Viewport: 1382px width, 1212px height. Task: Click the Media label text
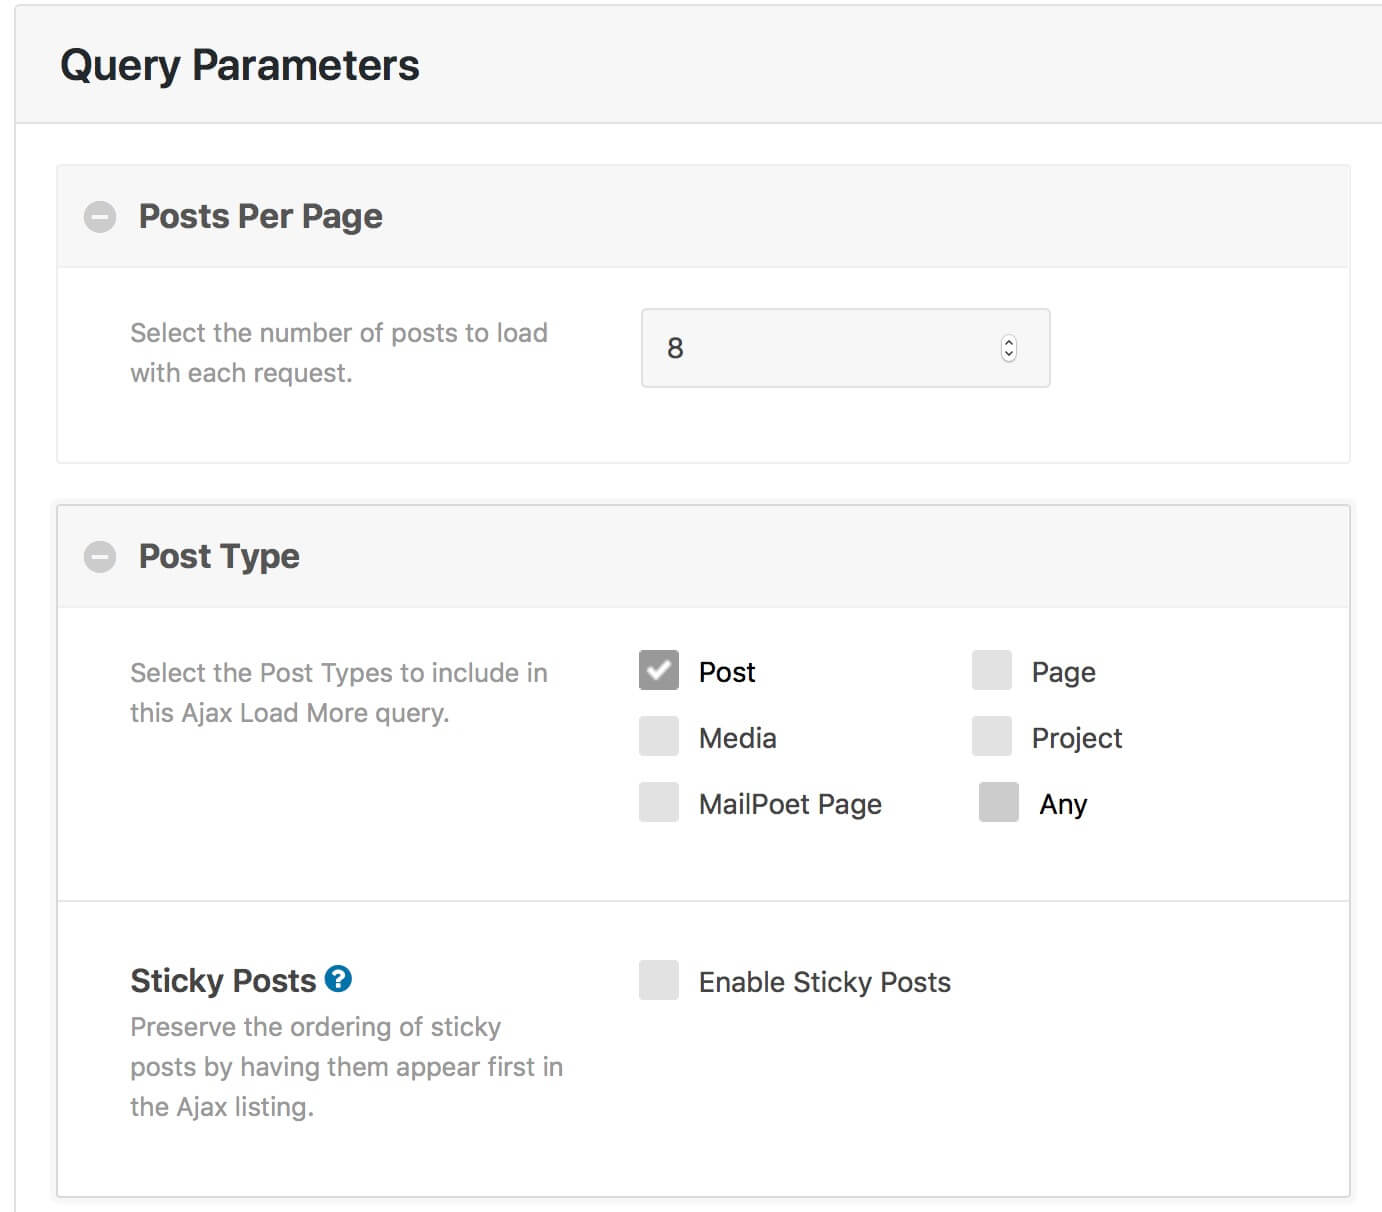click(x=738, y=738)
